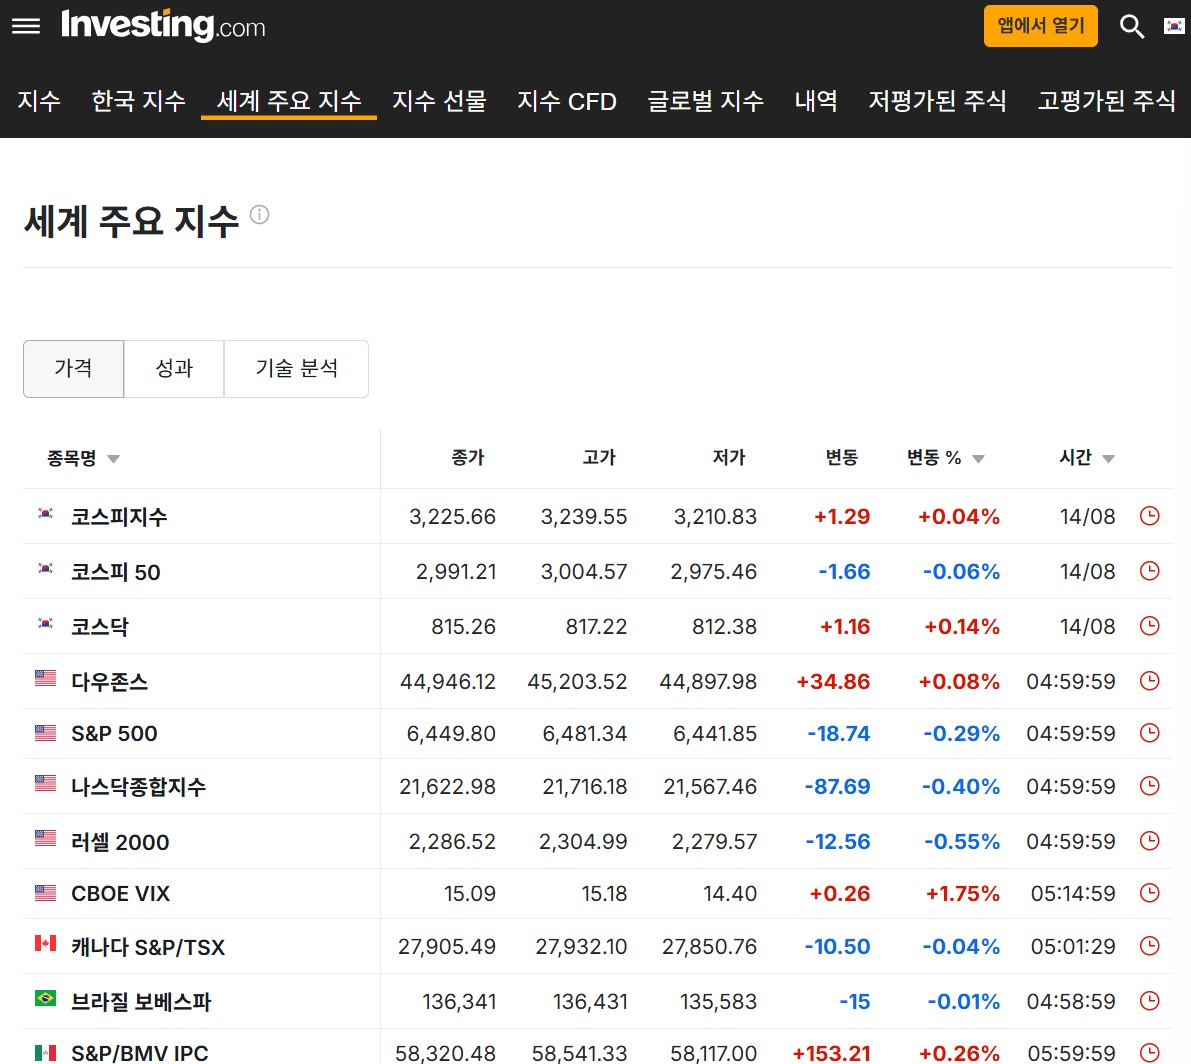
Task: Click the 고가 column header
Action: [x=599, y=457]
